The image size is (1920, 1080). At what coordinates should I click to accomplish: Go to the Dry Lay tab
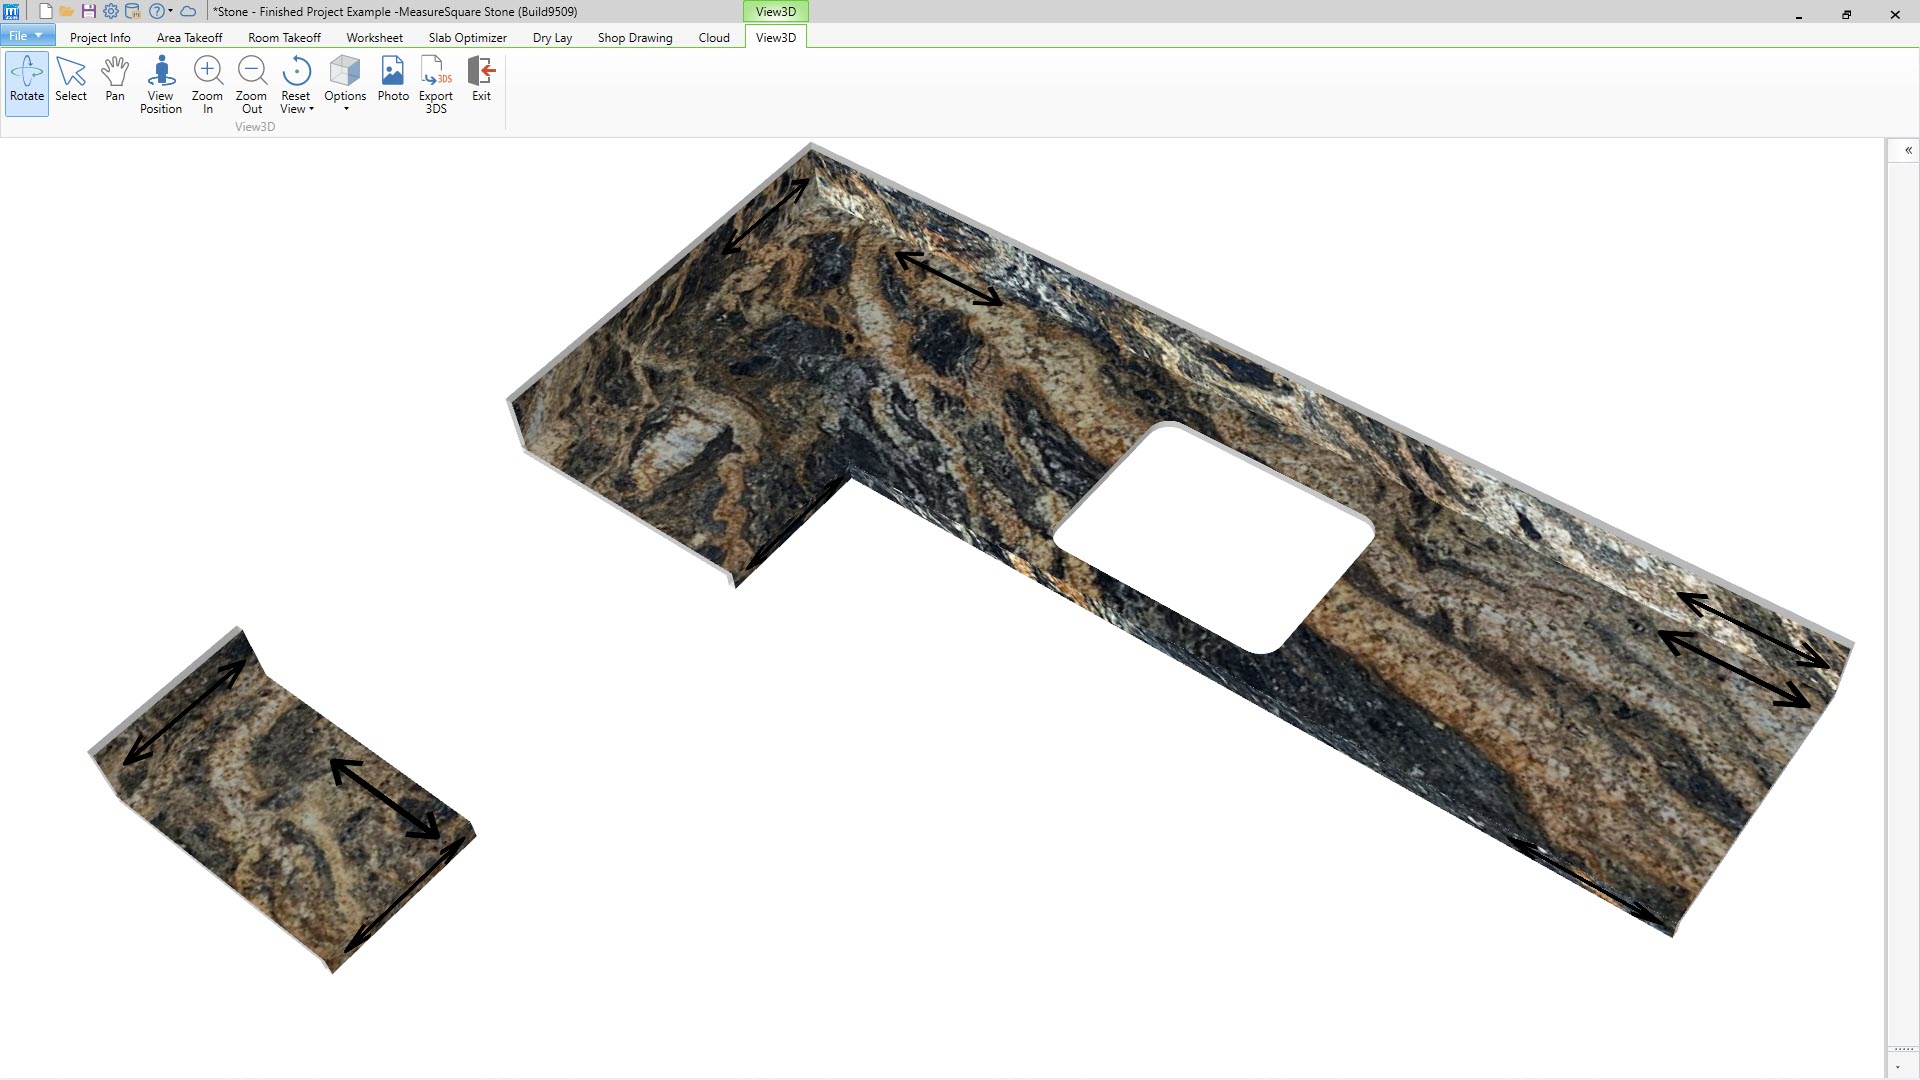(x=552, y=38)
